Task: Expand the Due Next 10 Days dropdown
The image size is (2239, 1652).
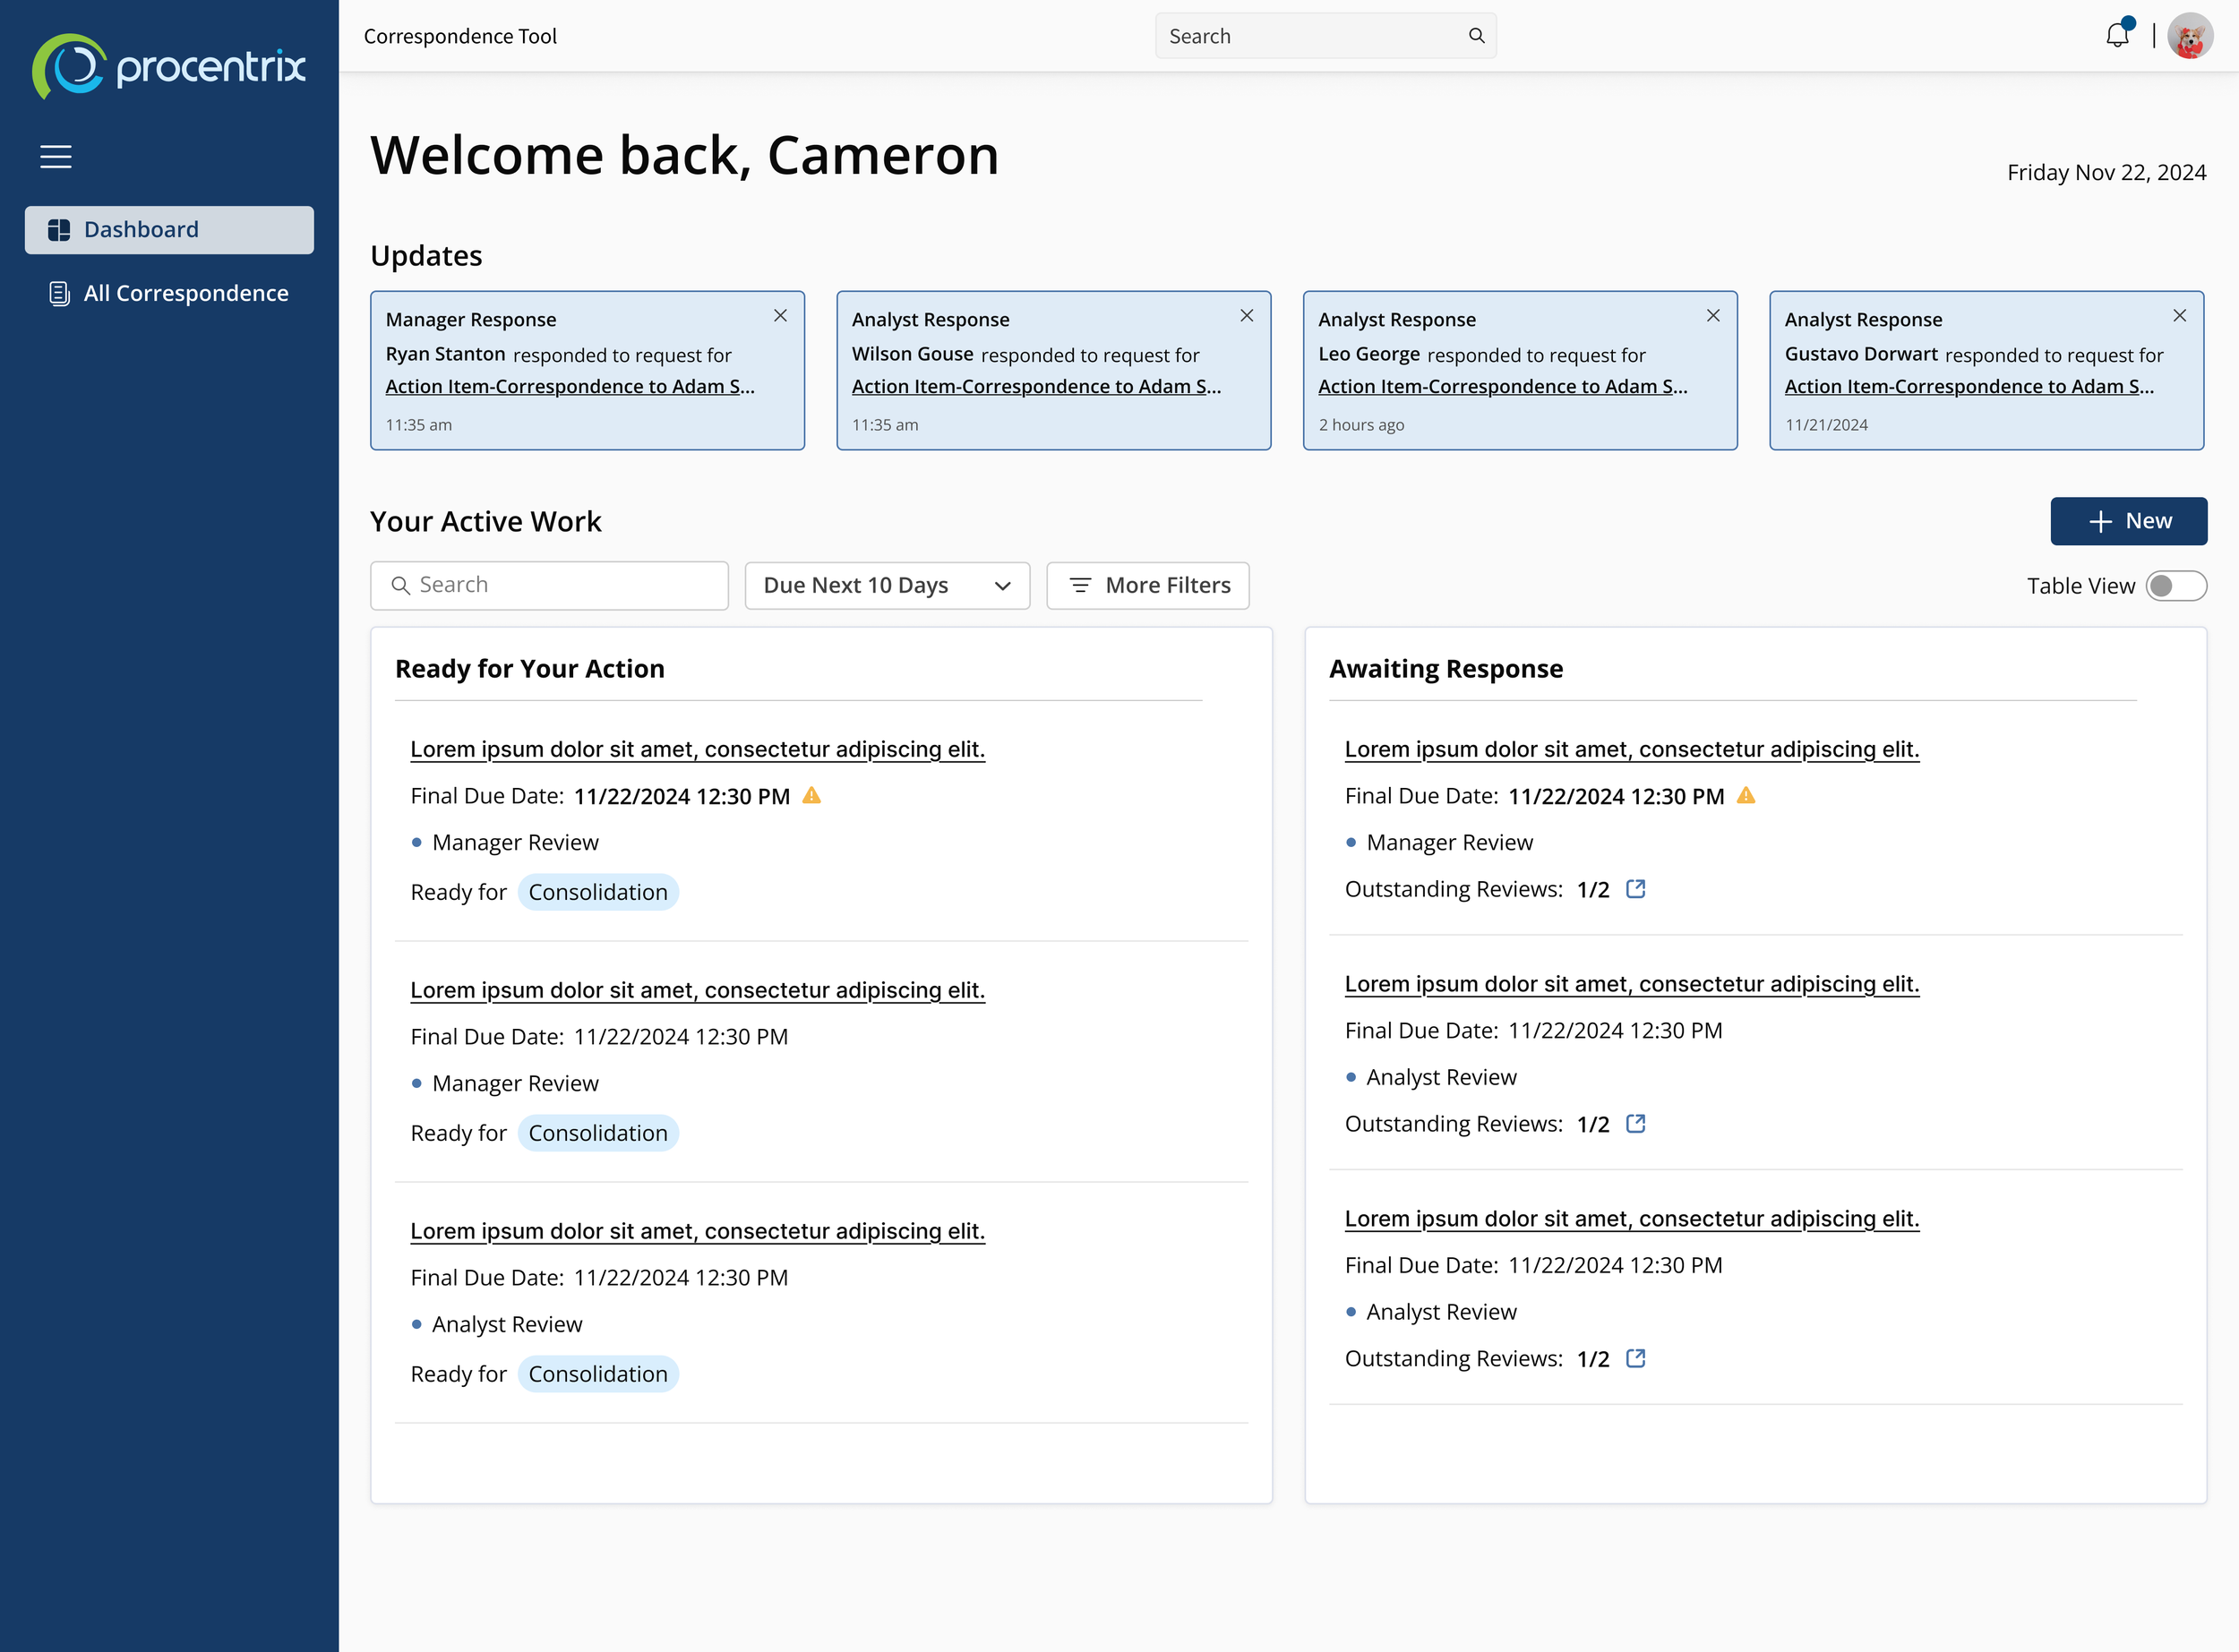Action: pos(887,586)
